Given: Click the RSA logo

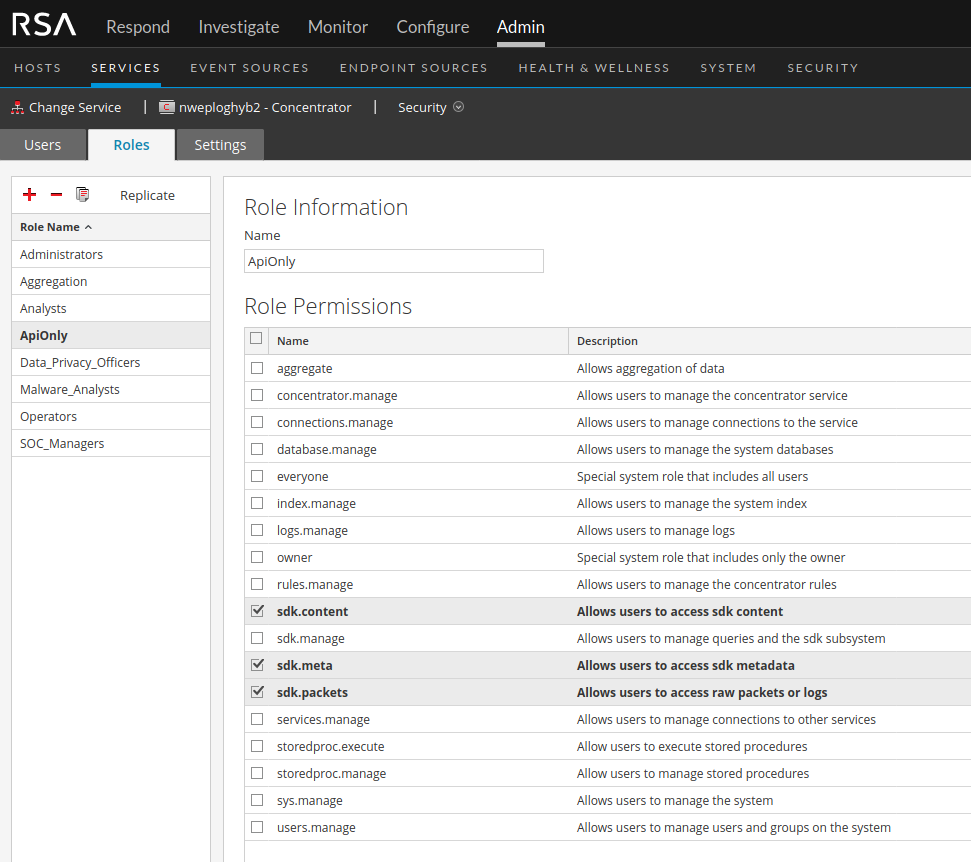Looking at the screenshot, I should click(43, 26).
